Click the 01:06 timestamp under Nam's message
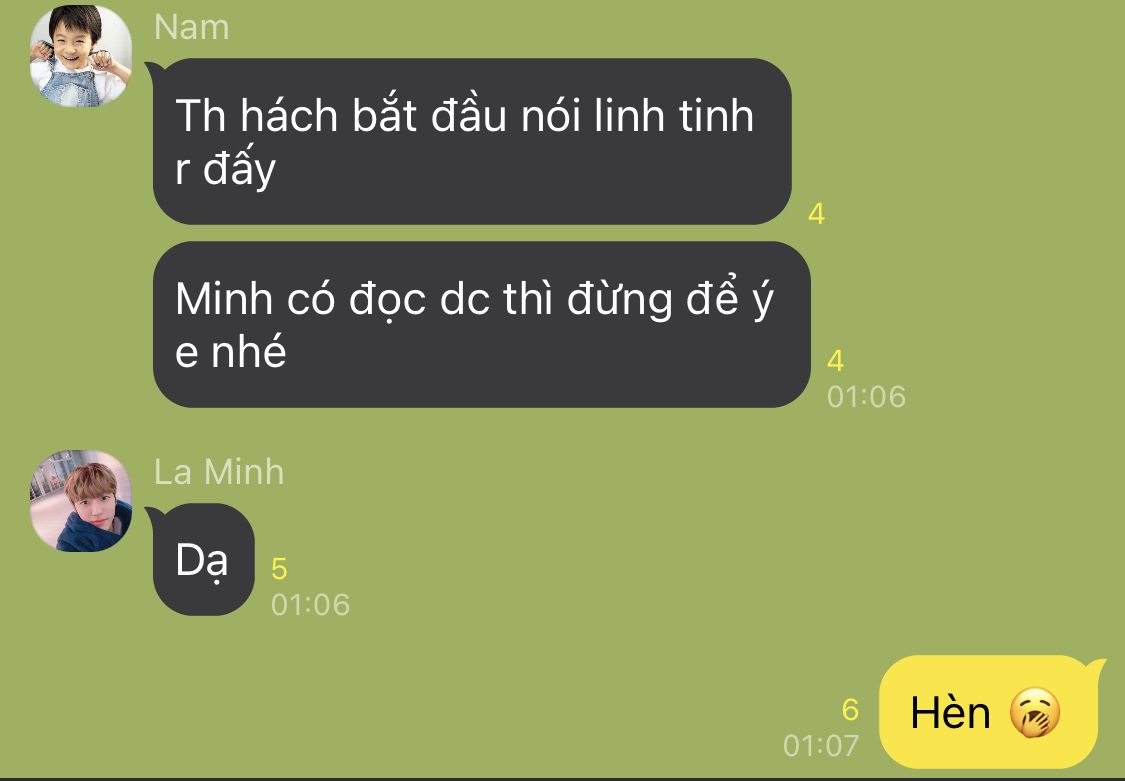The image size is (1125, 781). point(866,397)
